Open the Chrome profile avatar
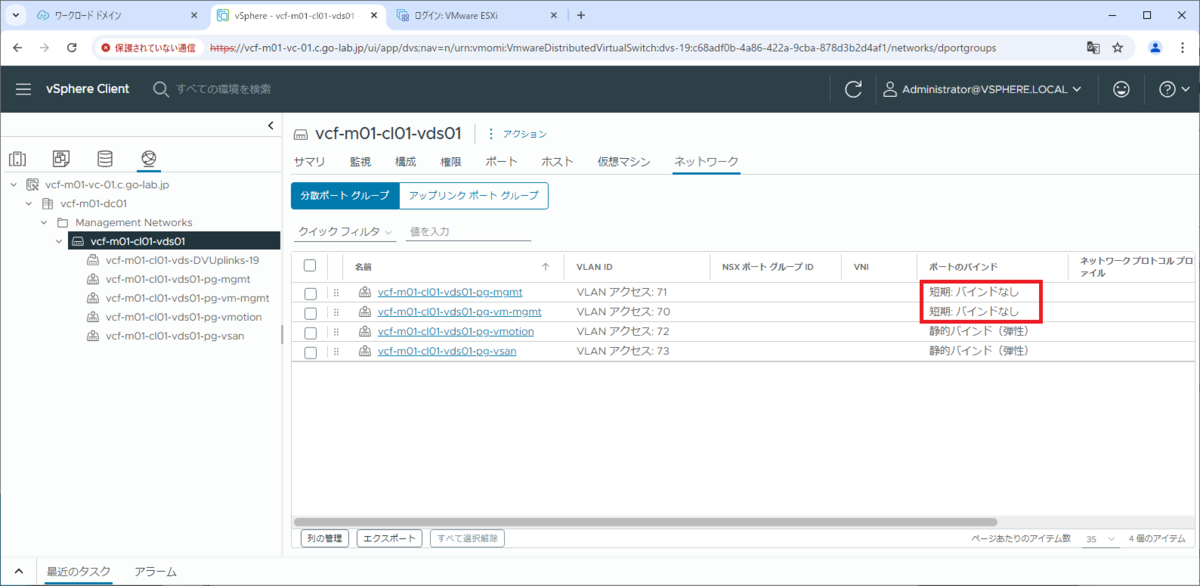The image size is (1200, 586). [x=1156, y=47]
